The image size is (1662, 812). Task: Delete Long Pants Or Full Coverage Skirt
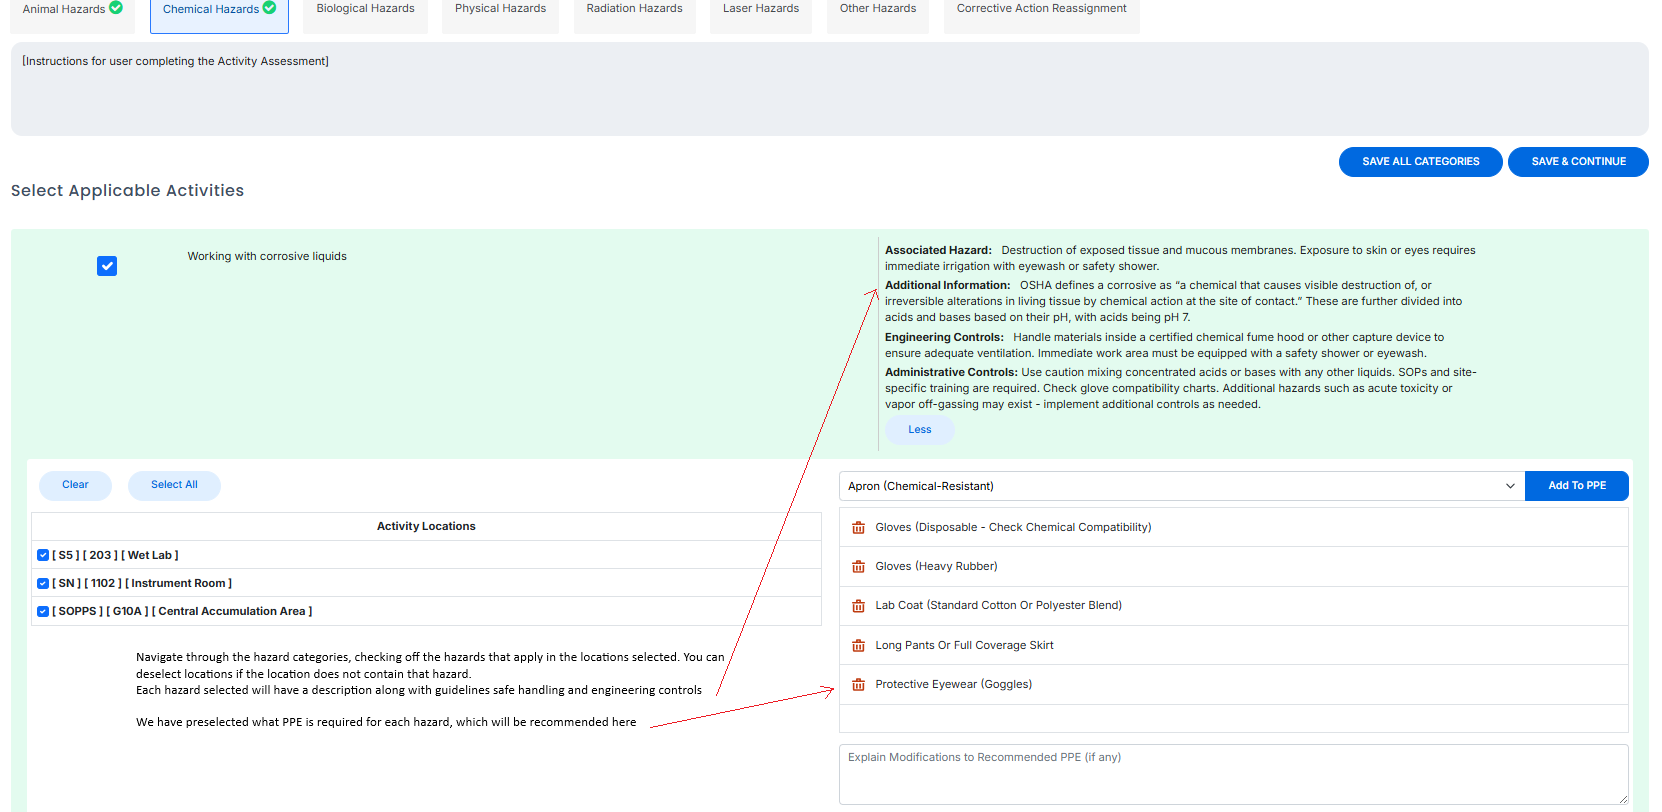(858, 646)
